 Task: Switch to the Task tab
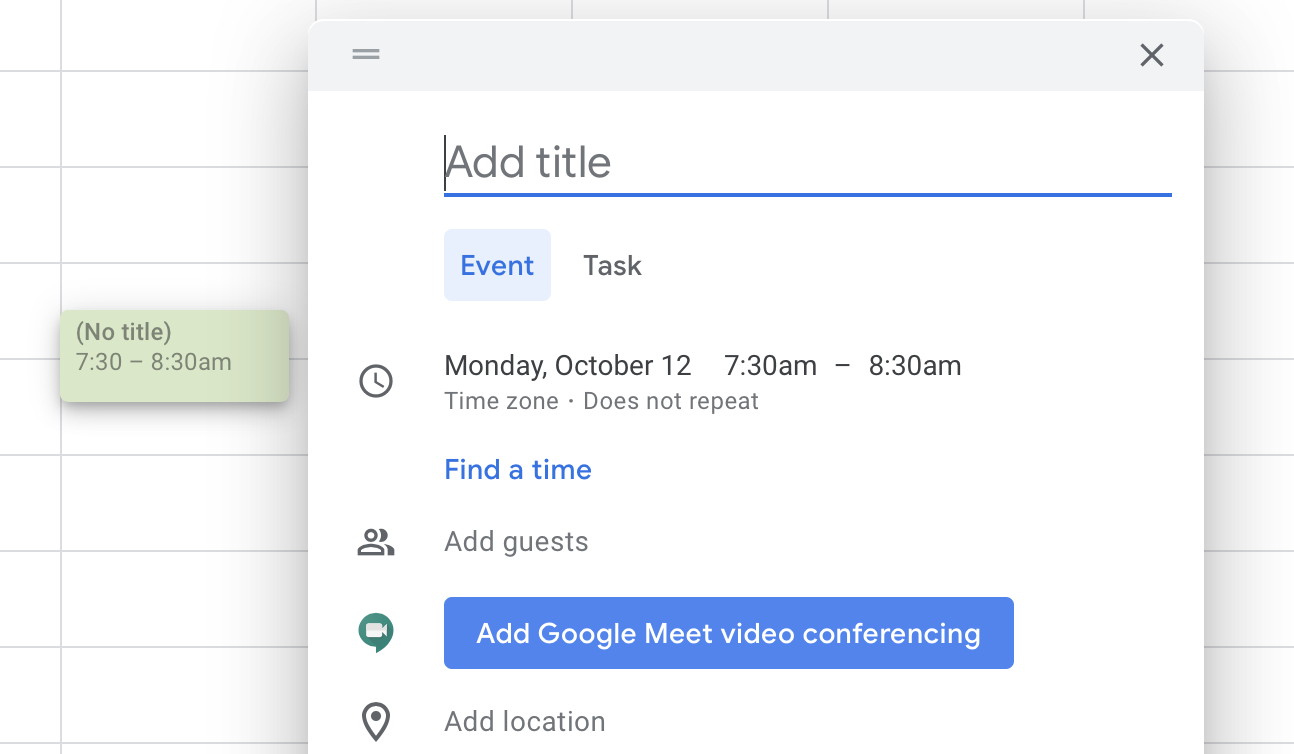[612, 265]
